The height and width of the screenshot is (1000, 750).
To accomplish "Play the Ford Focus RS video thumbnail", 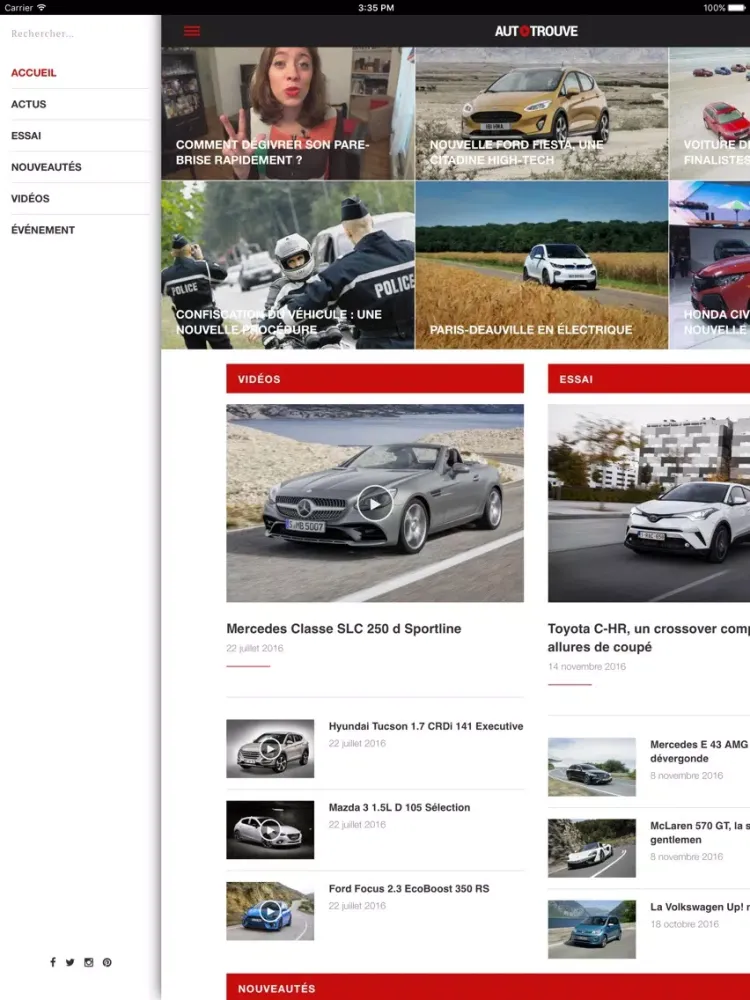I will 270,911.
